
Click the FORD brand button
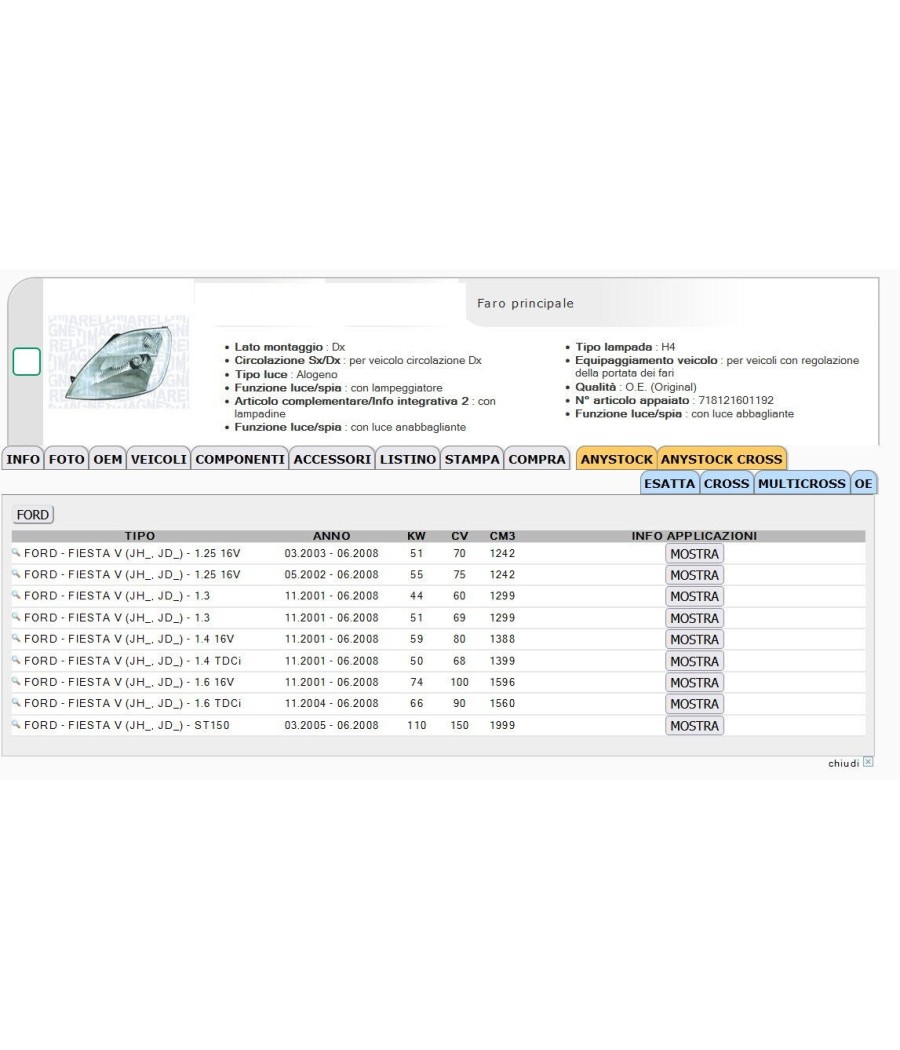[33, 515]
